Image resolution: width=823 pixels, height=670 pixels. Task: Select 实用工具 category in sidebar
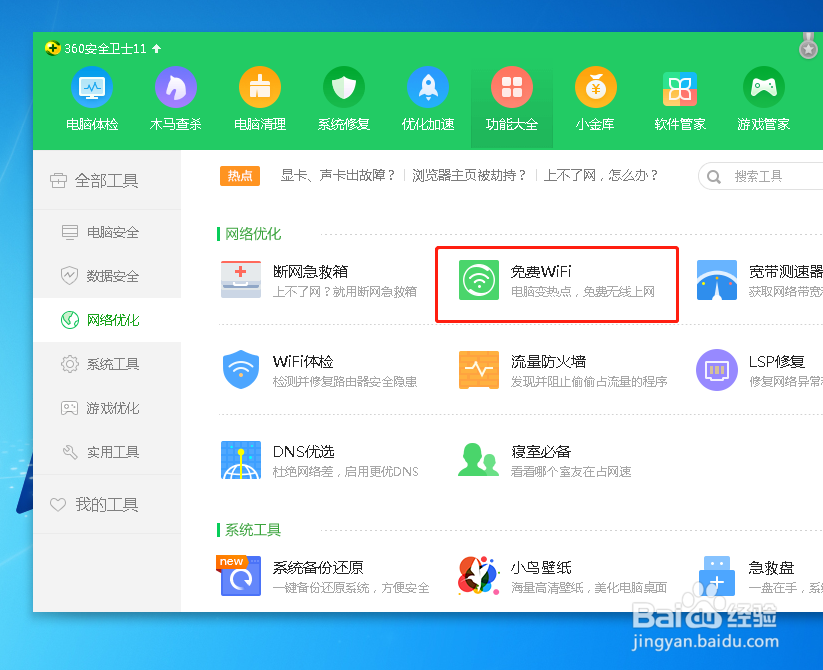pyautogui.click(x=107, y=452)
